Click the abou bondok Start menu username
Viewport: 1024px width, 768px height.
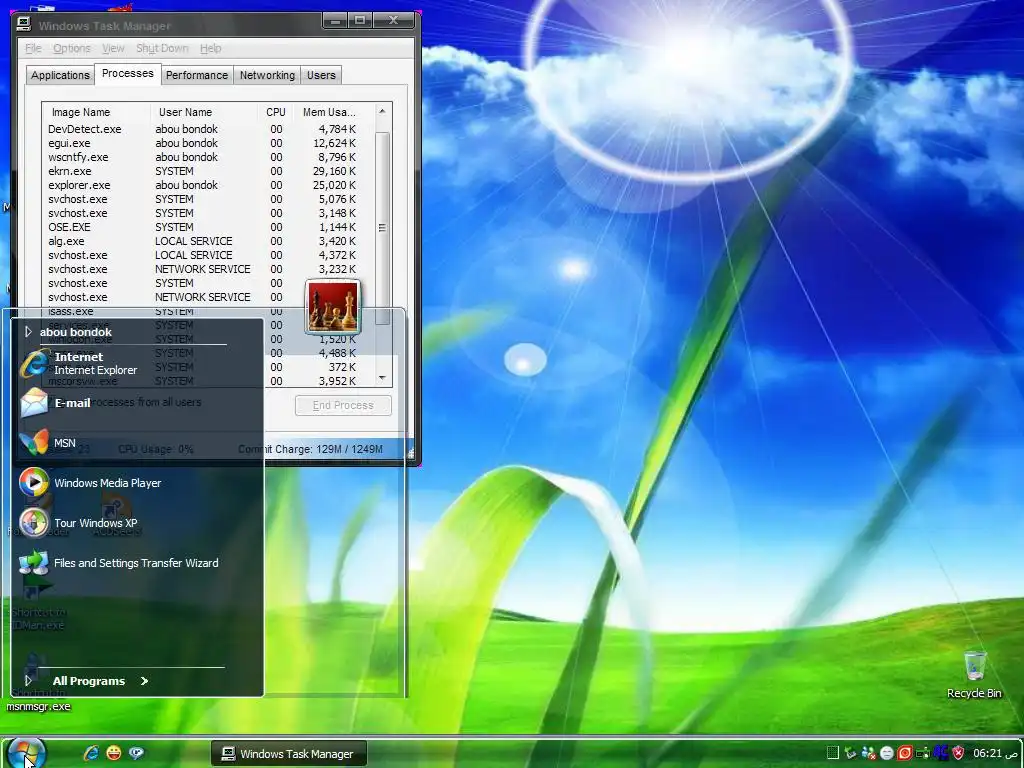point(76,332)
